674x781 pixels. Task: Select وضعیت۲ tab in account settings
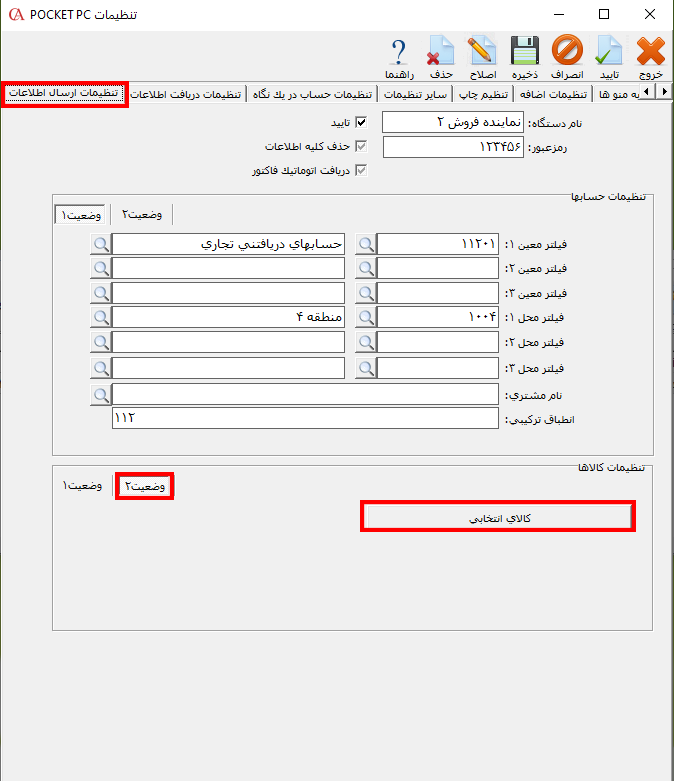[x=144, y=214]
